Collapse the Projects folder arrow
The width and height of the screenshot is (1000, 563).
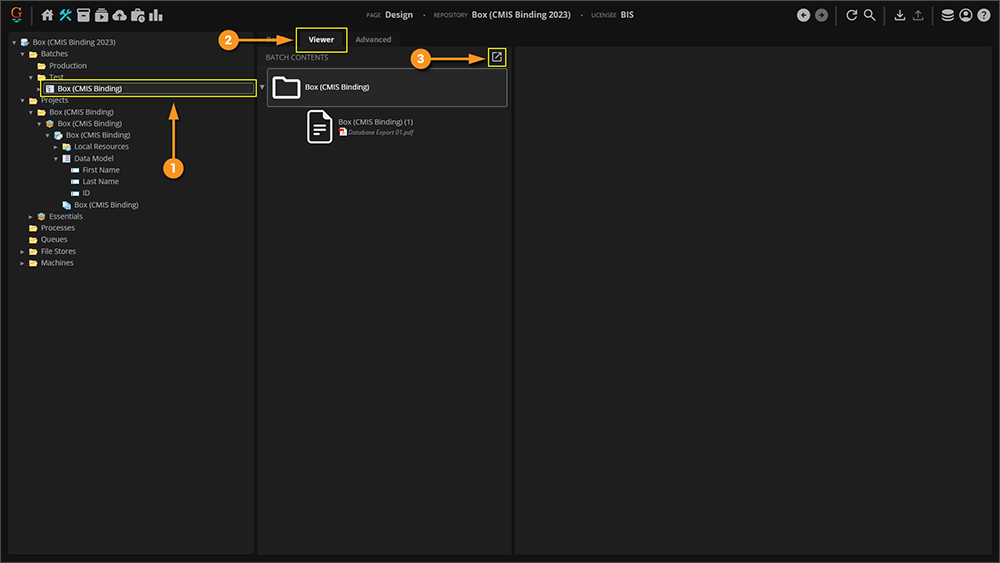(x=22, y=100)
